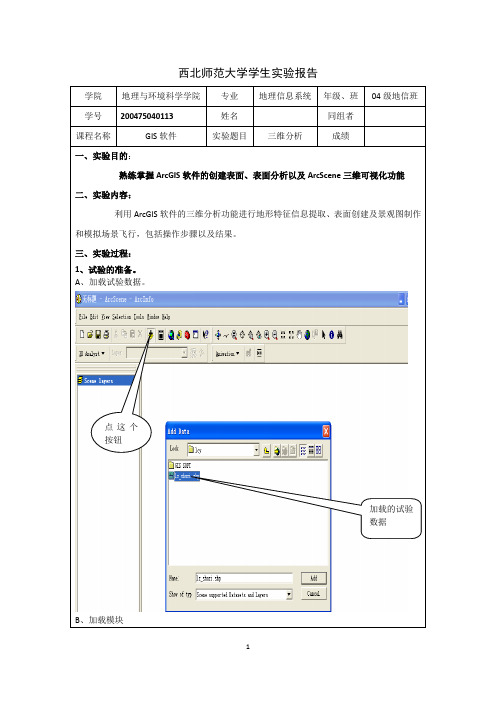Click the New Scene document icon
This screenshot has width=496, height=702.
tap(82, 334)
